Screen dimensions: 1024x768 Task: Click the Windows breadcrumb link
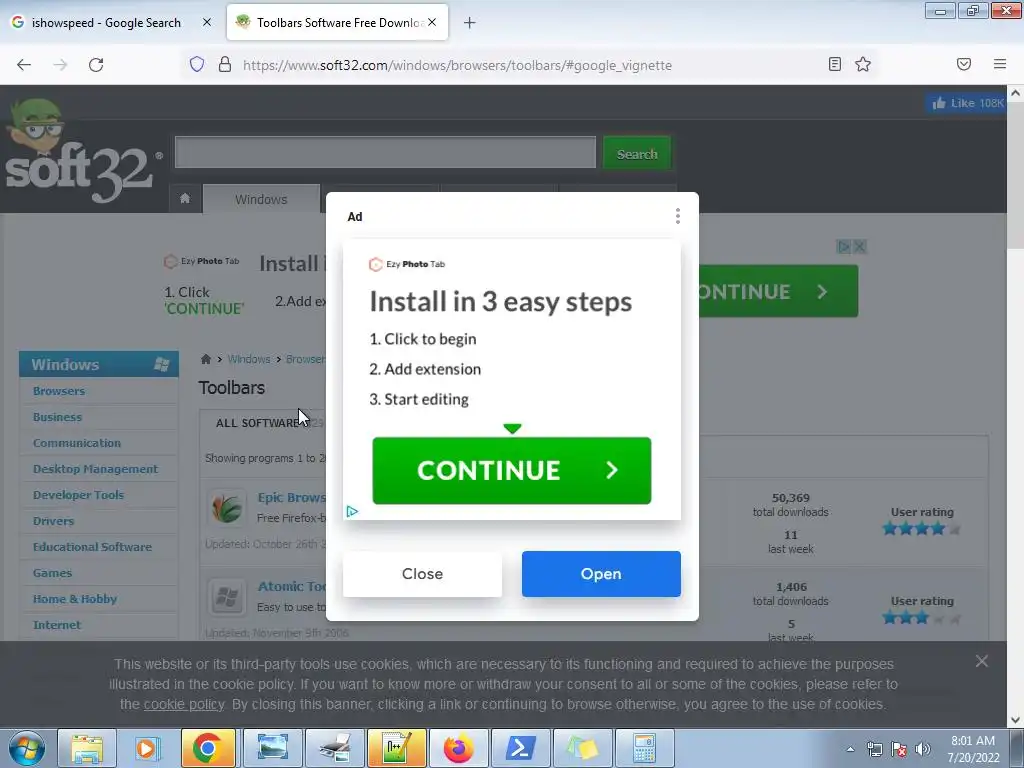pyautogui.click(x=249, y=359)
